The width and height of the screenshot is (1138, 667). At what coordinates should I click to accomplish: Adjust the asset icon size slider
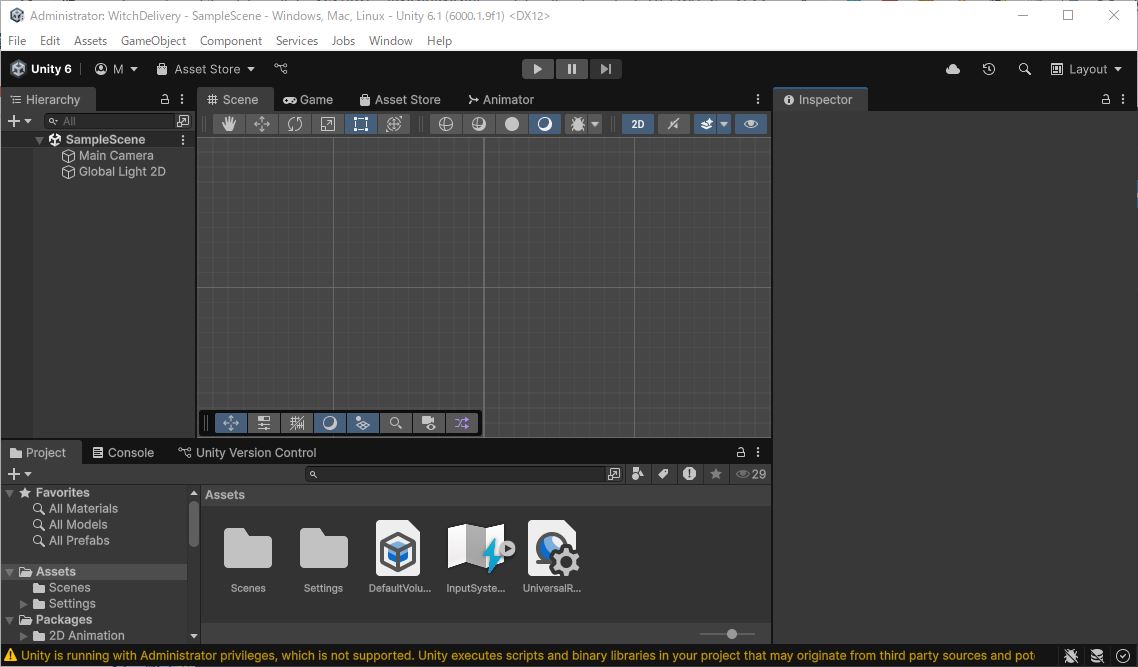point(732,634)
